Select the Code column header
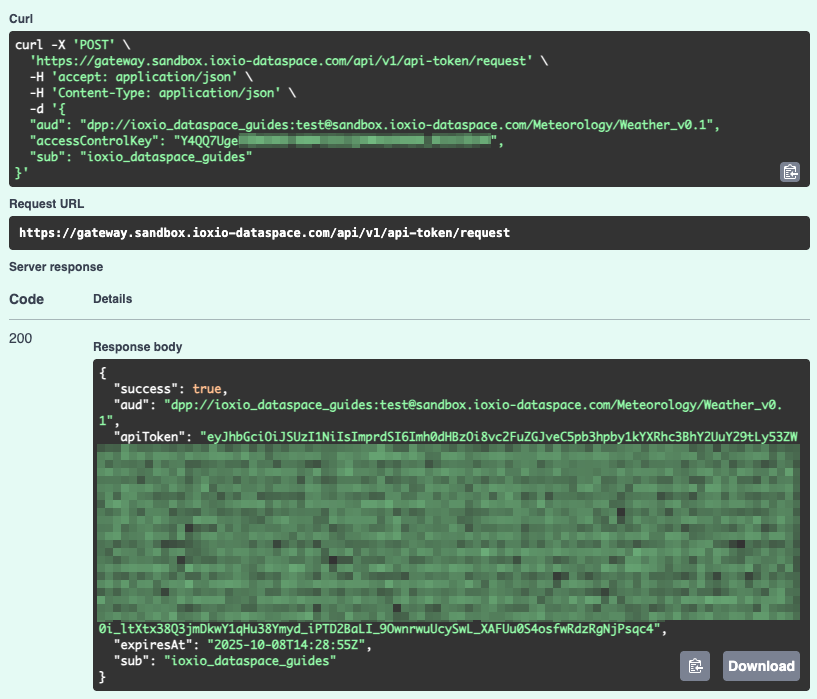Viewport: 817px width, 699px height. tap(26, 299)
